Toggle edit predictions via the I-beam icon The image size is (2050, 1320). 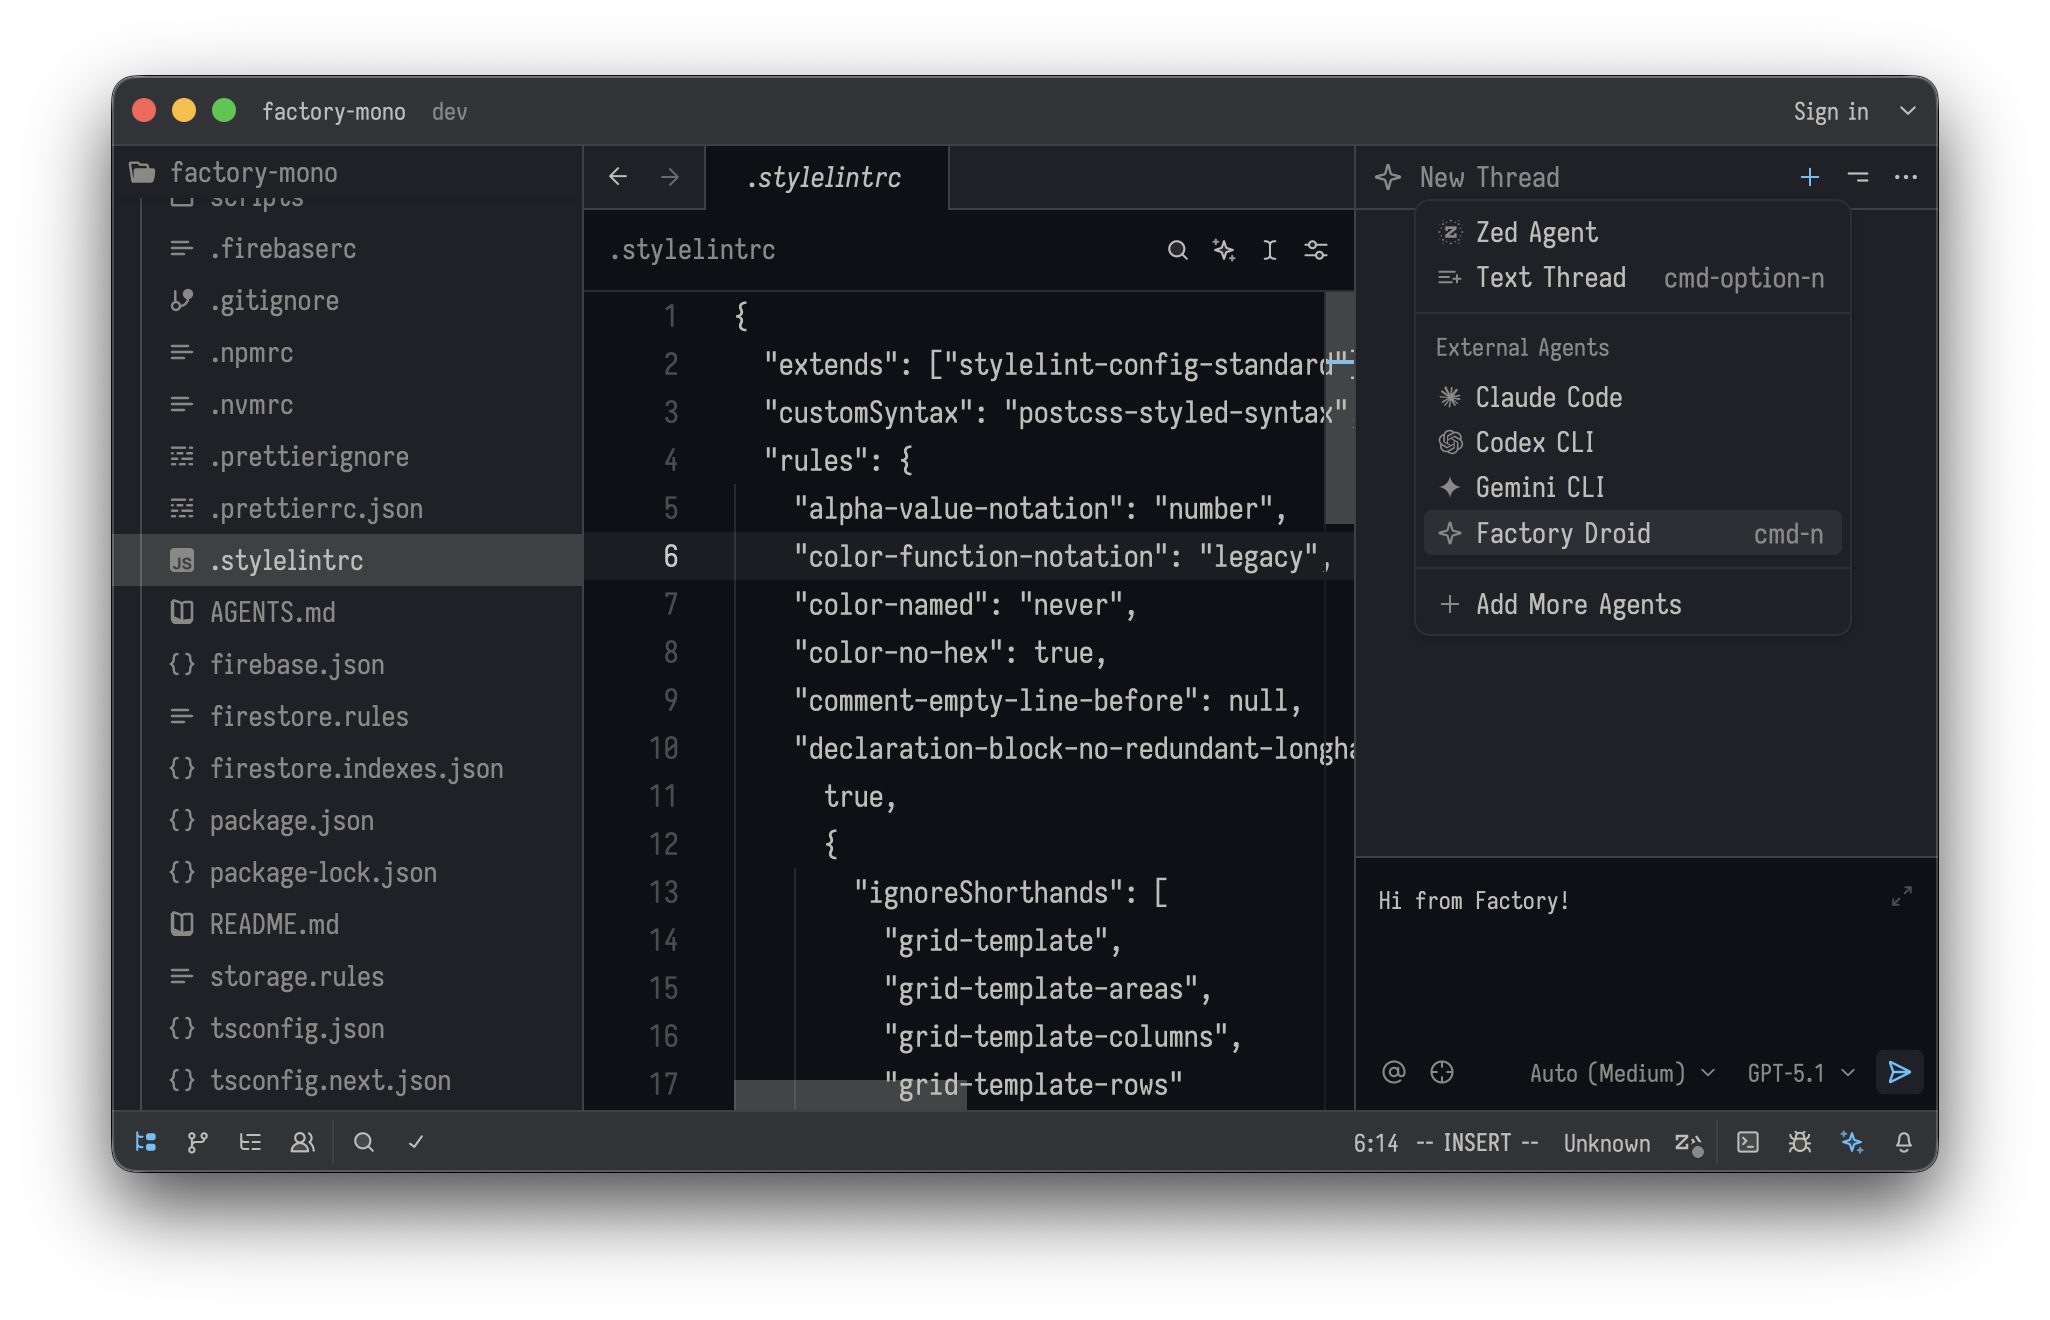coord(1269,250)
